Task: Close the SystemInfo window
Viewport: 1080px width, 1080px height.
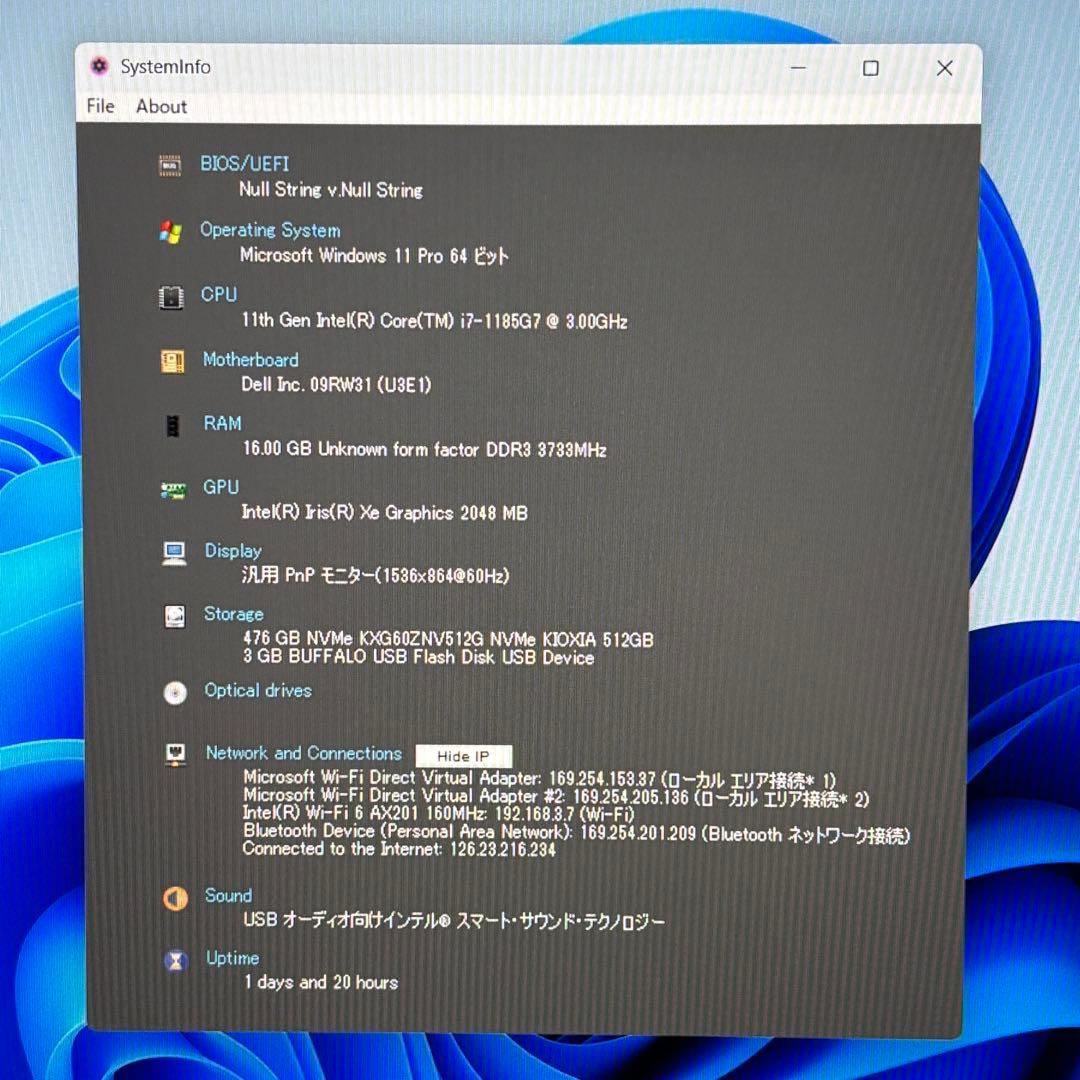Action: coord(944,68)
